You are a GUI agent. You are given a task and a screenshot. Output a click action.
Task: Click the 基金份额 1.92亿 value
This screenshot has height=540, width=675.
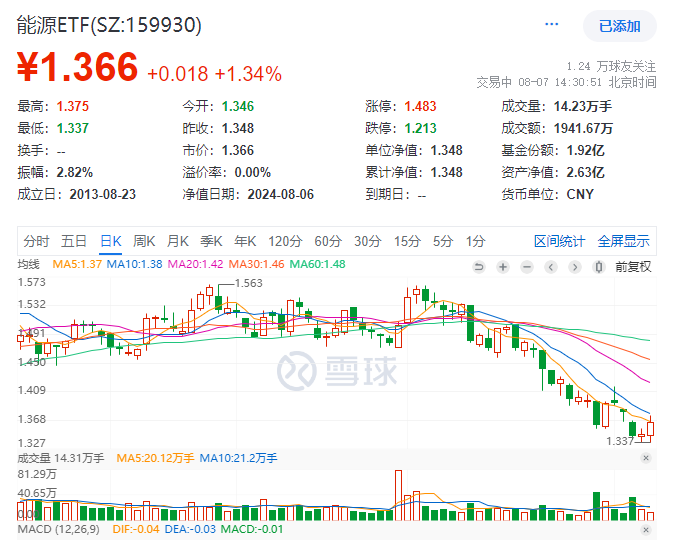click(585, 150)
